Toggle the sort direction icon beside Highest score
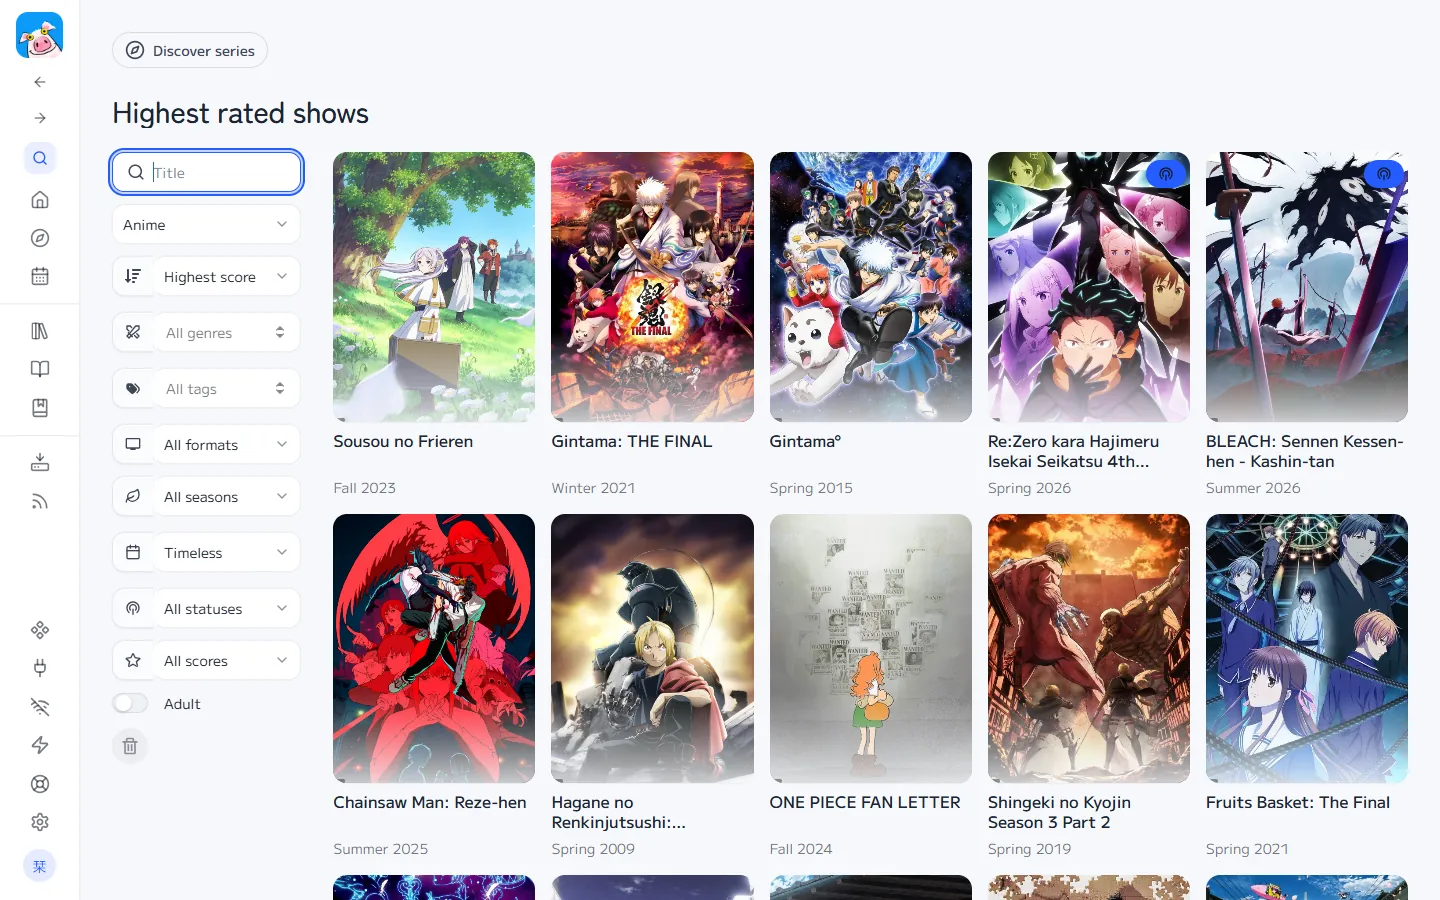This screenshot has height=900, width=1440. pyautogui.click(x=133, y=277)
